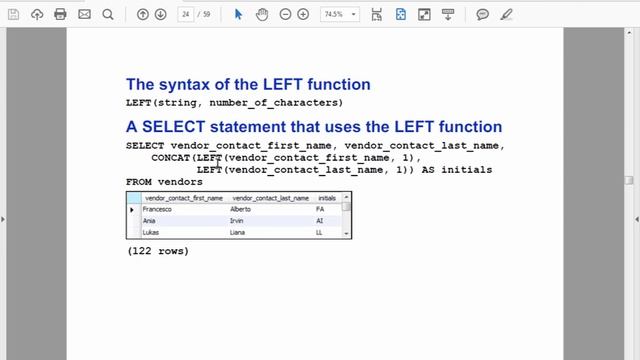Click the Lukas cell

pyautogui.click(x=151, y=232)
